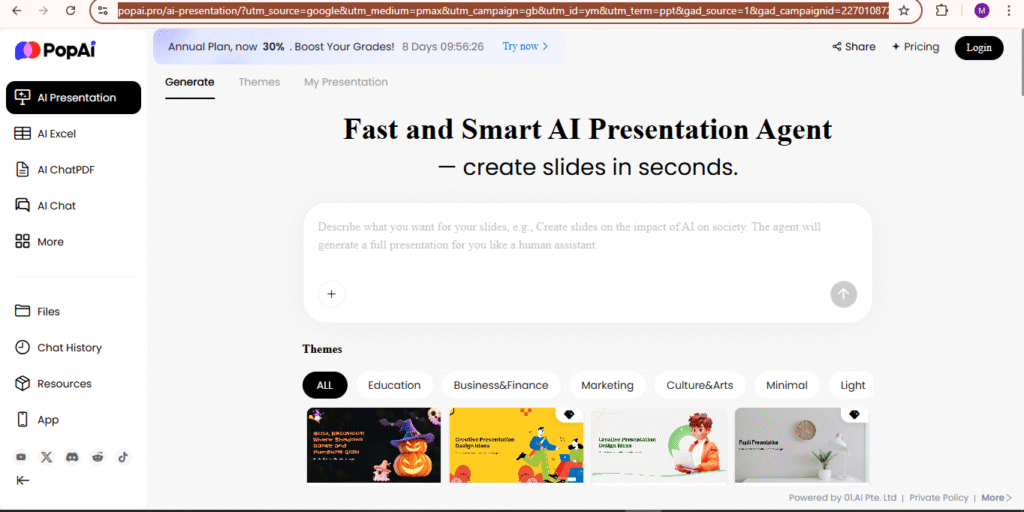Open the Discord community icon
The width and height of the screenshot is (1024, 512).
(x=72, y=457)
